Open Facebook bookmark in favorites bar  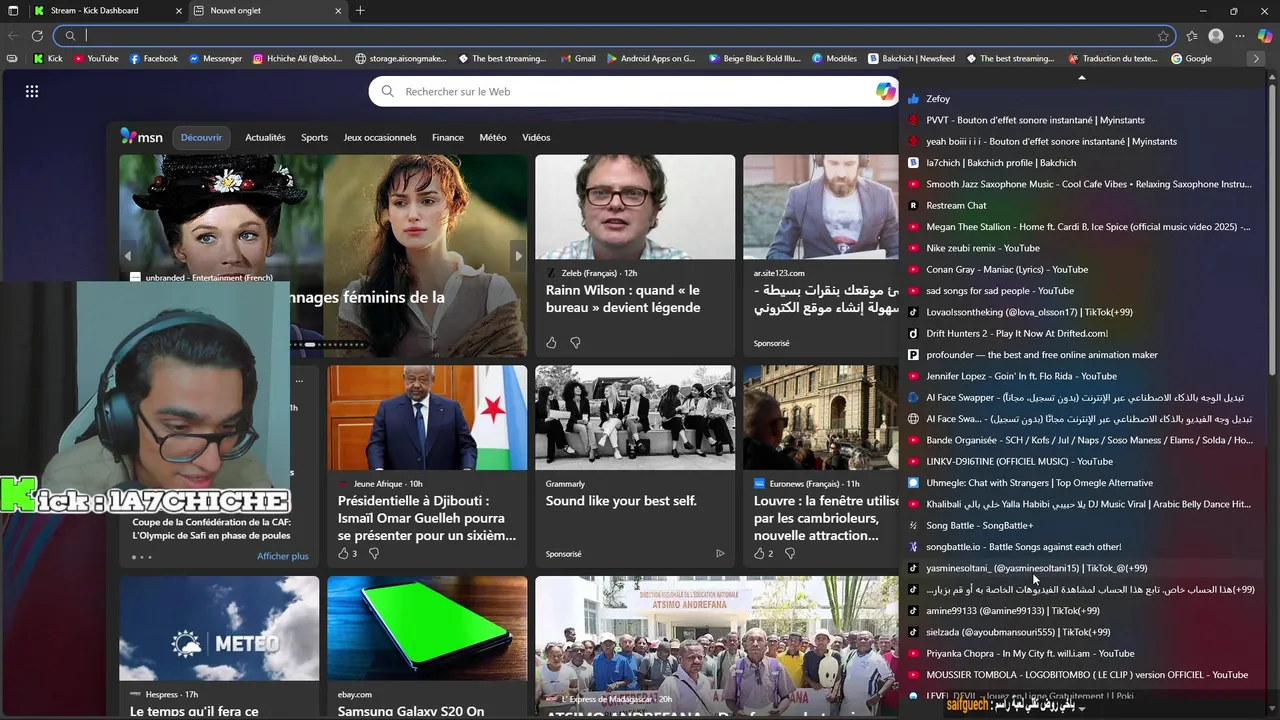153,58
